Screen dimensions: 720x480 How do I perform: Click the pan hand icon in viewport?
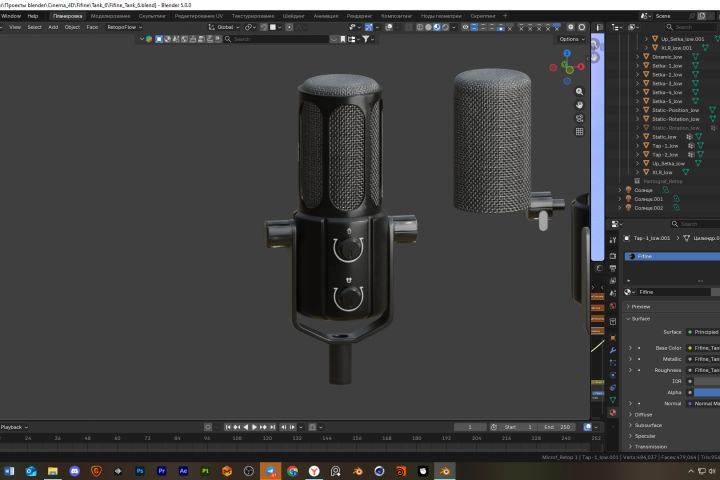click(580, 104)
